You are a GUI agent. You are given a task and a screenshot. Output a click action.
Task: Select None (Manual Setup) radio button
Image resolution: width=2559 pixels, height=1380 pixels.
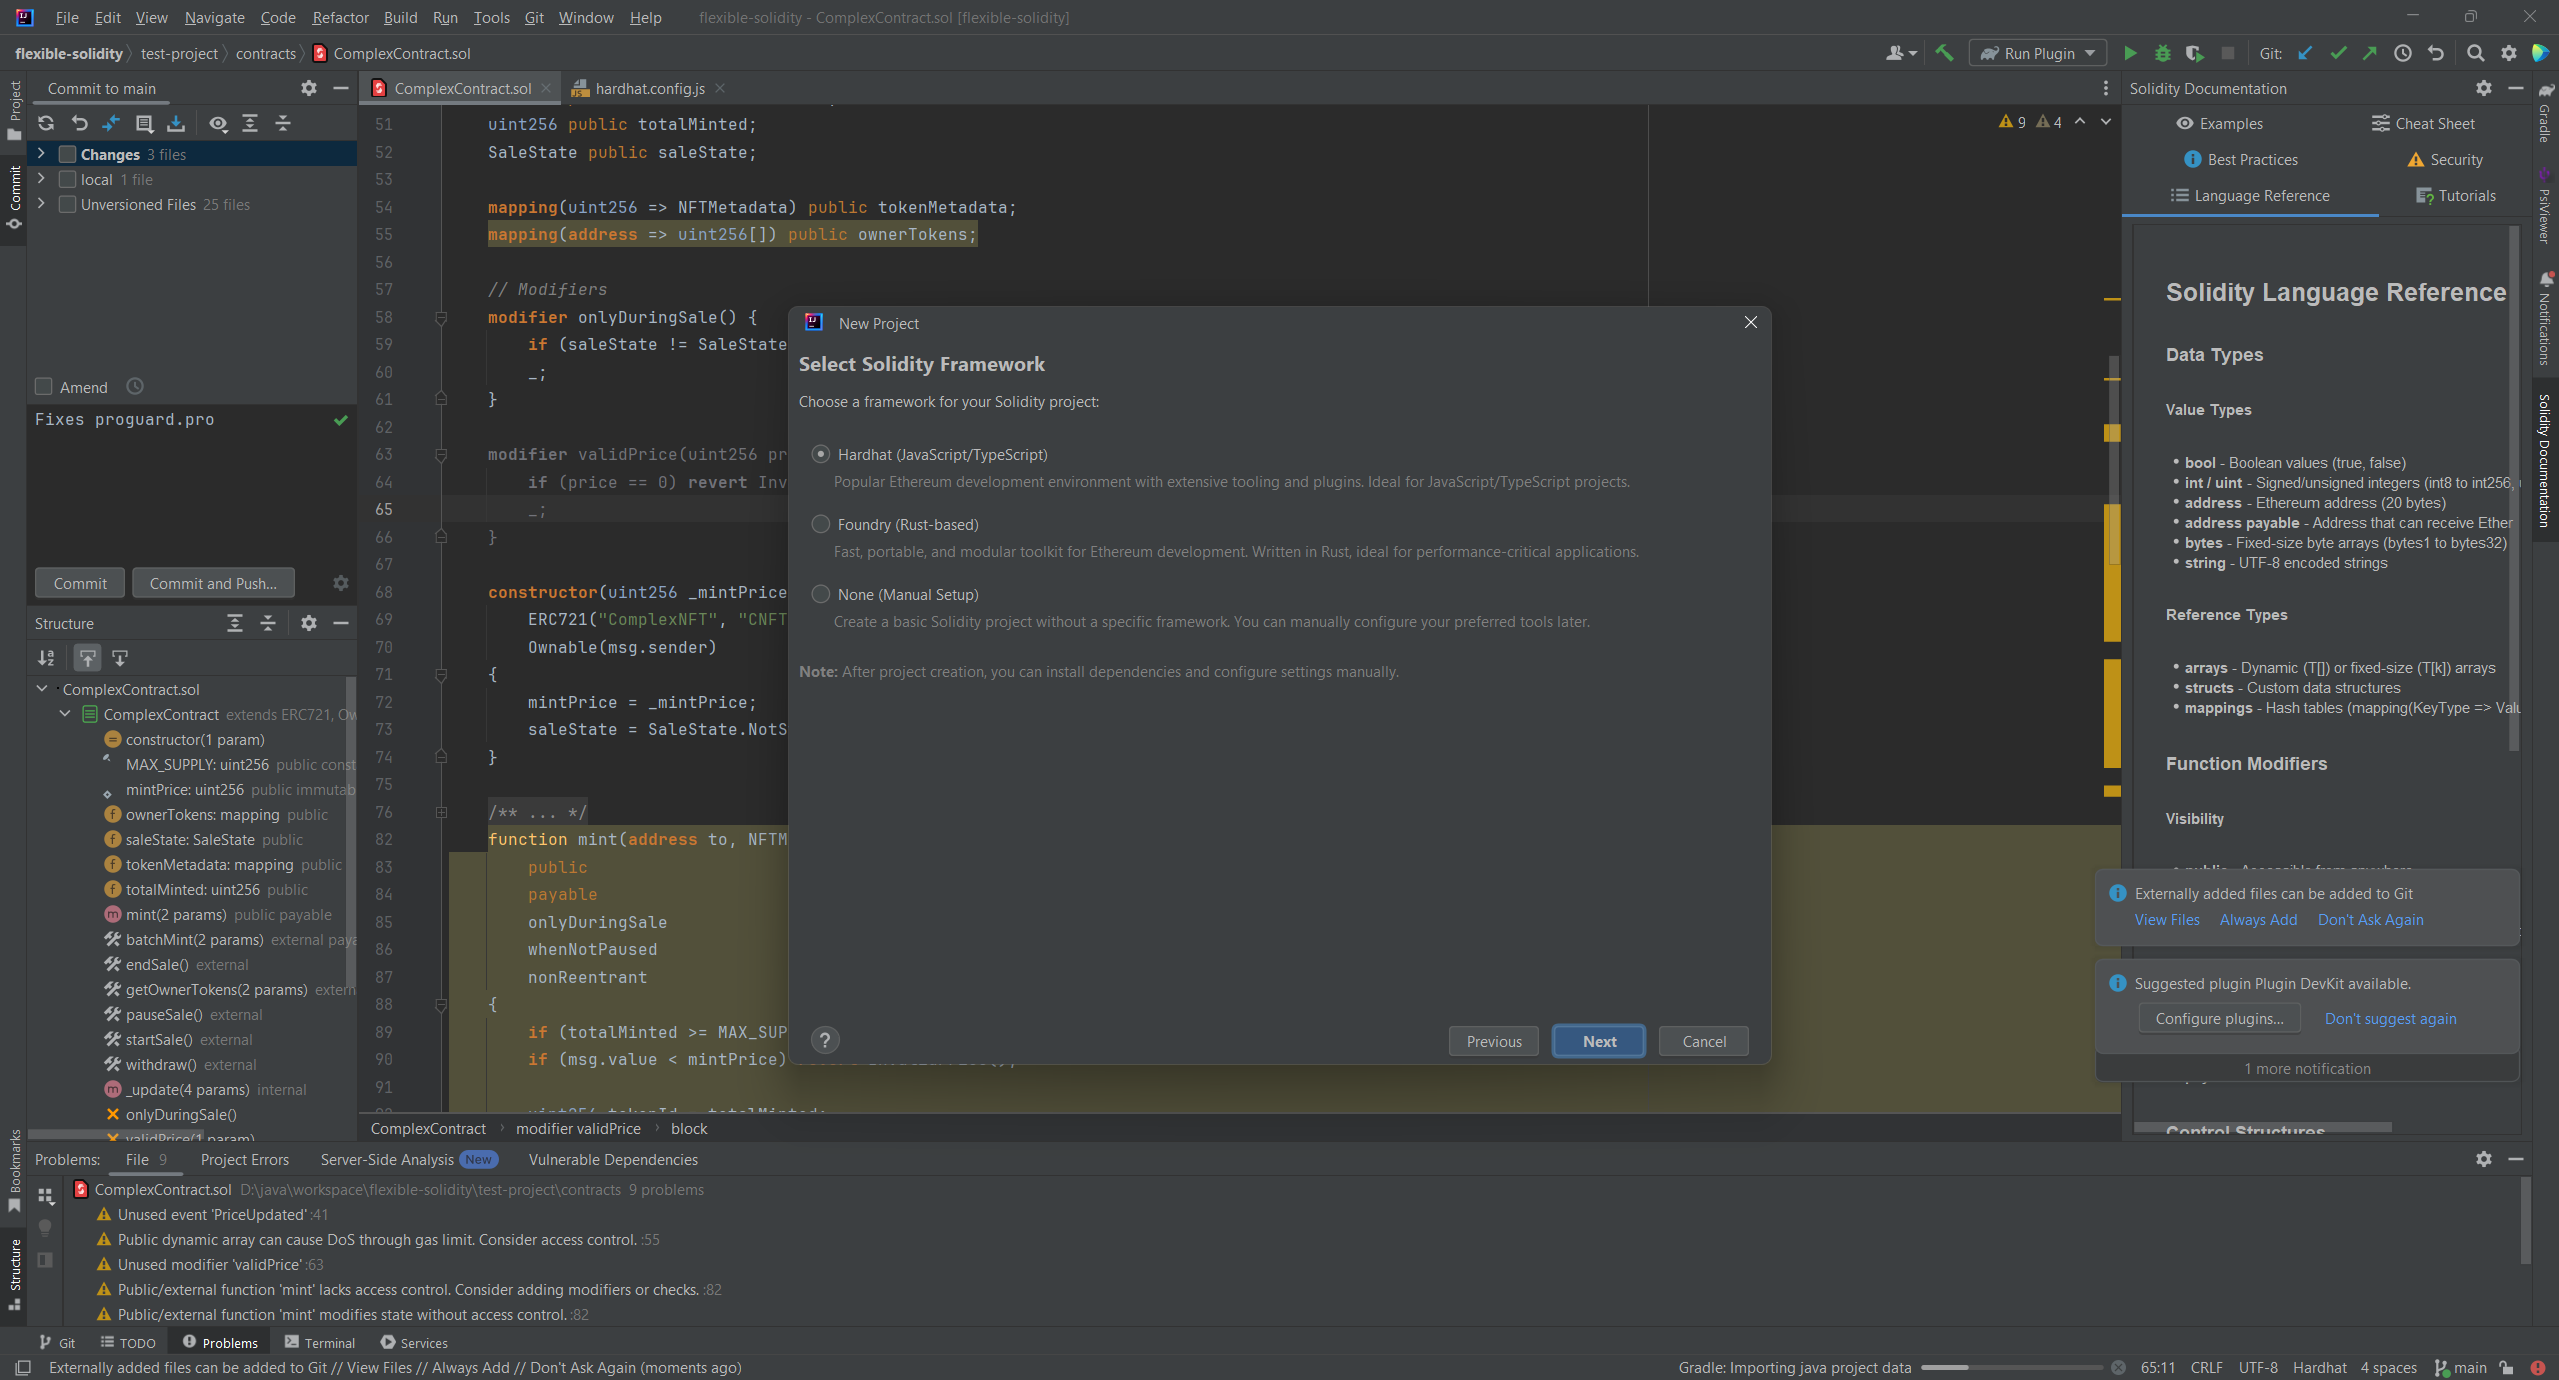click(821, 594)
